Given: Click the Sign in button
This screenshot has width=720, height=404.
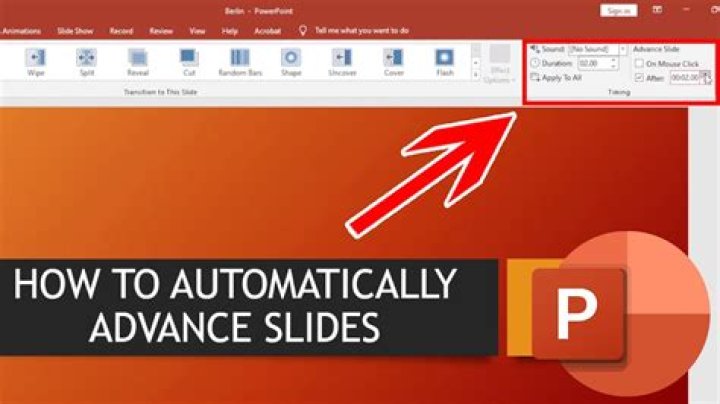Looking at the screenshot, I should coord(618,10).
